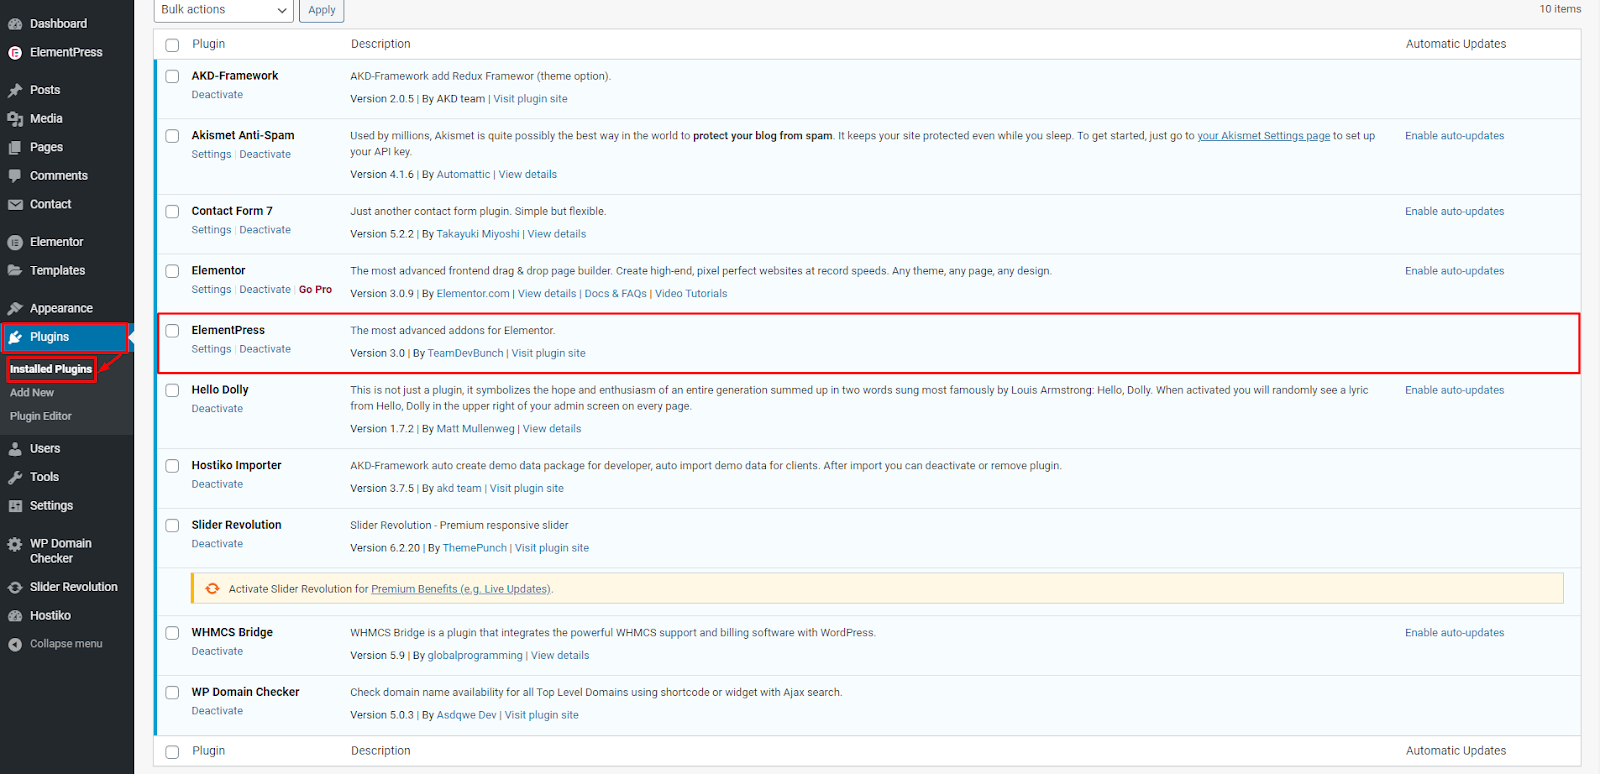Open Elementor Docs & FAQs link
The image size is (1600, 774).
click(x=615, y=294)
